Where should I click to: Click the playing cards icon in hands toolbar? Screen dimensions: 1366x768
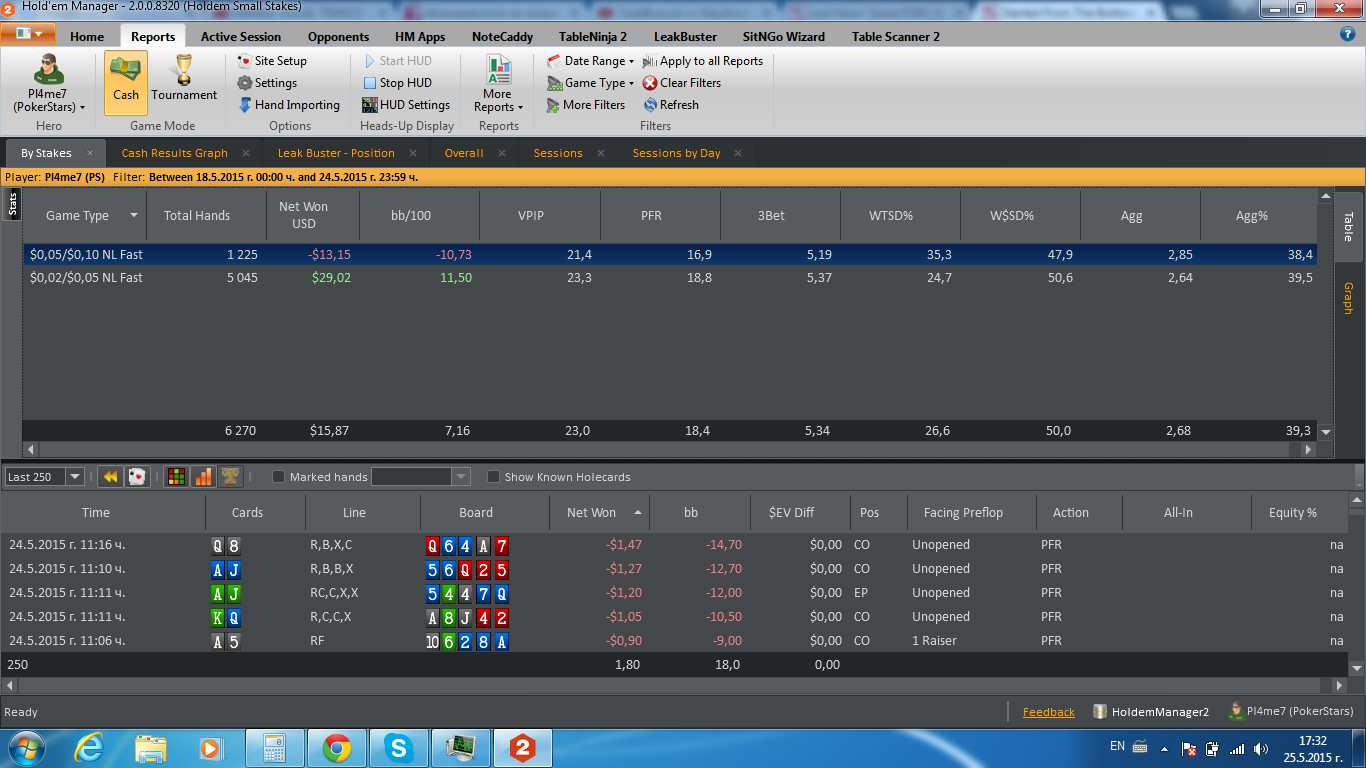pos(138,477)
